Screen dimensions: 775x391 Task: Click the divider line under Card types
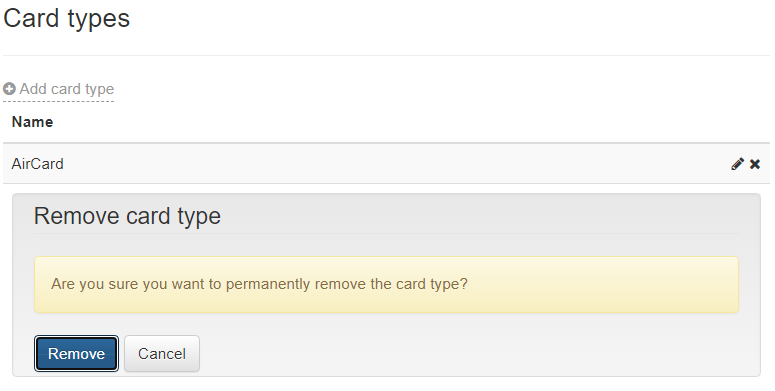(387, 55)
